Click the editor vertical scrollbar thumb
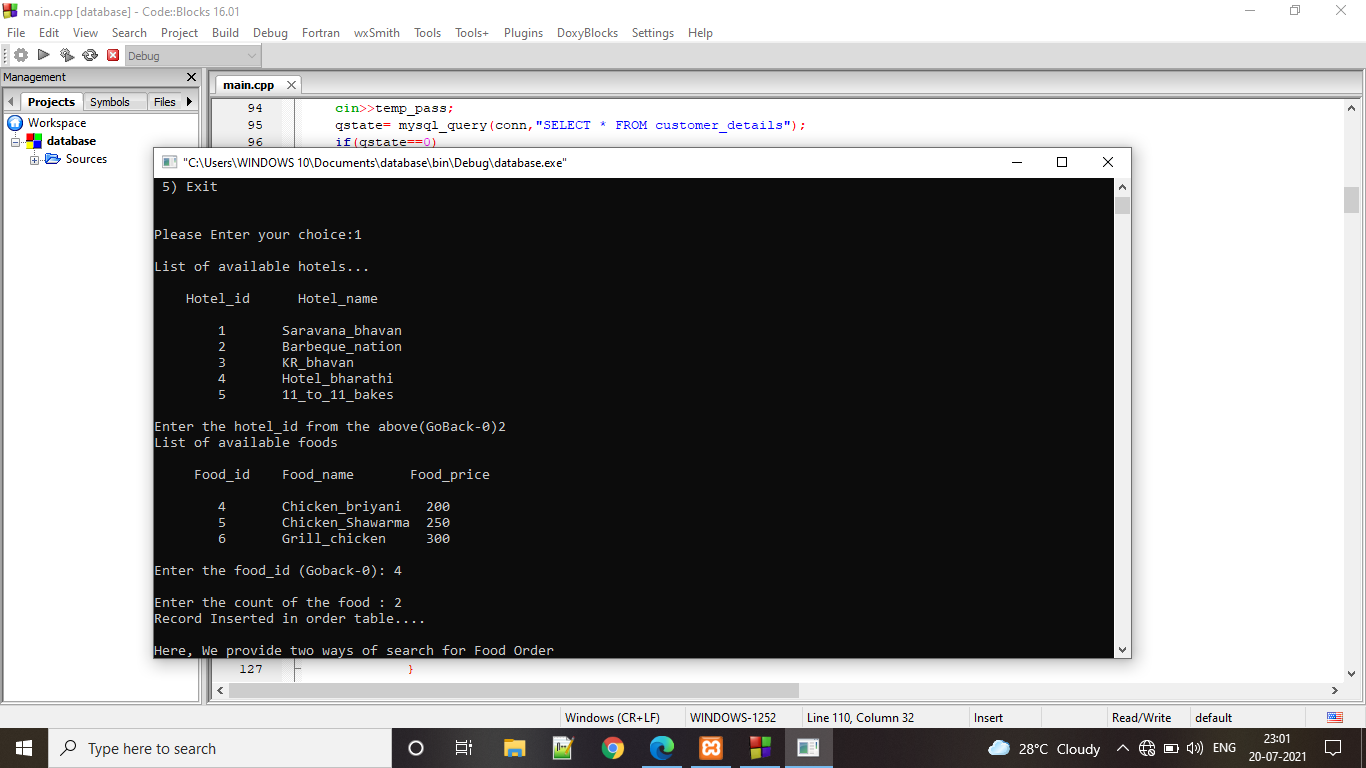The image size is (1366, 768). tap(1351, 200)
